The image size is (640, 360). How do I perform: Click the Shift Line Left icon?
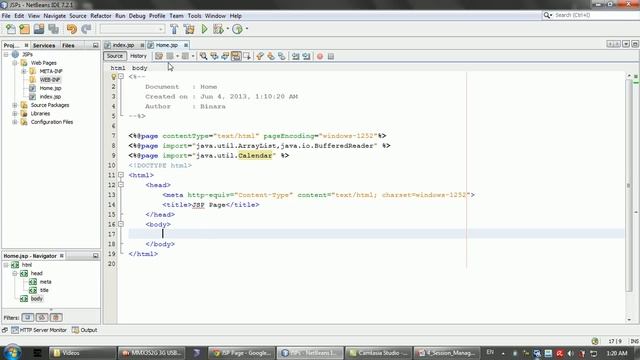click(296, 56)
